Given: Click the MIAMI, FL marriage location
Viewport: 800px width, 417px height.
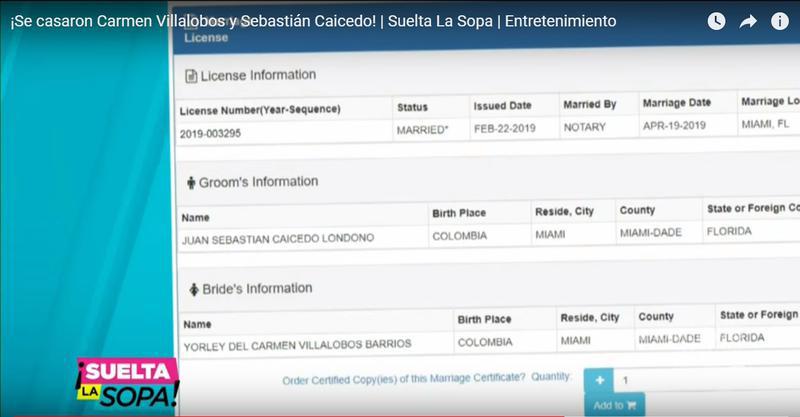Looking at the screenshot, I should click(x=765, y=124).
